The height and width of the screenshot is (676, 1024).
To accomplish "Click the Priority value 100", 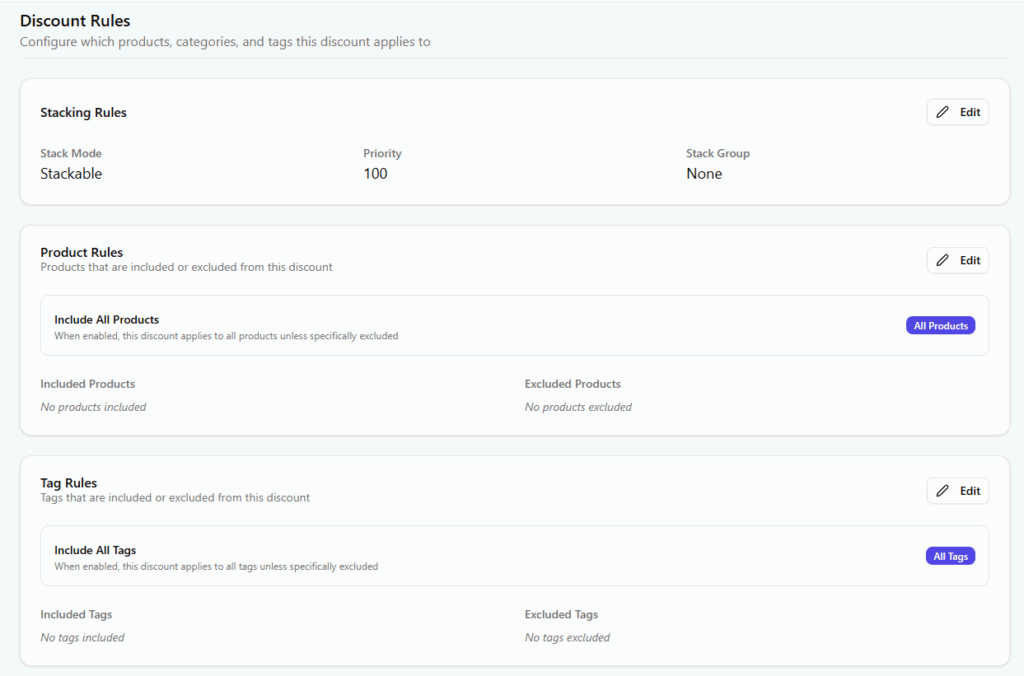I will pos(375,174).
